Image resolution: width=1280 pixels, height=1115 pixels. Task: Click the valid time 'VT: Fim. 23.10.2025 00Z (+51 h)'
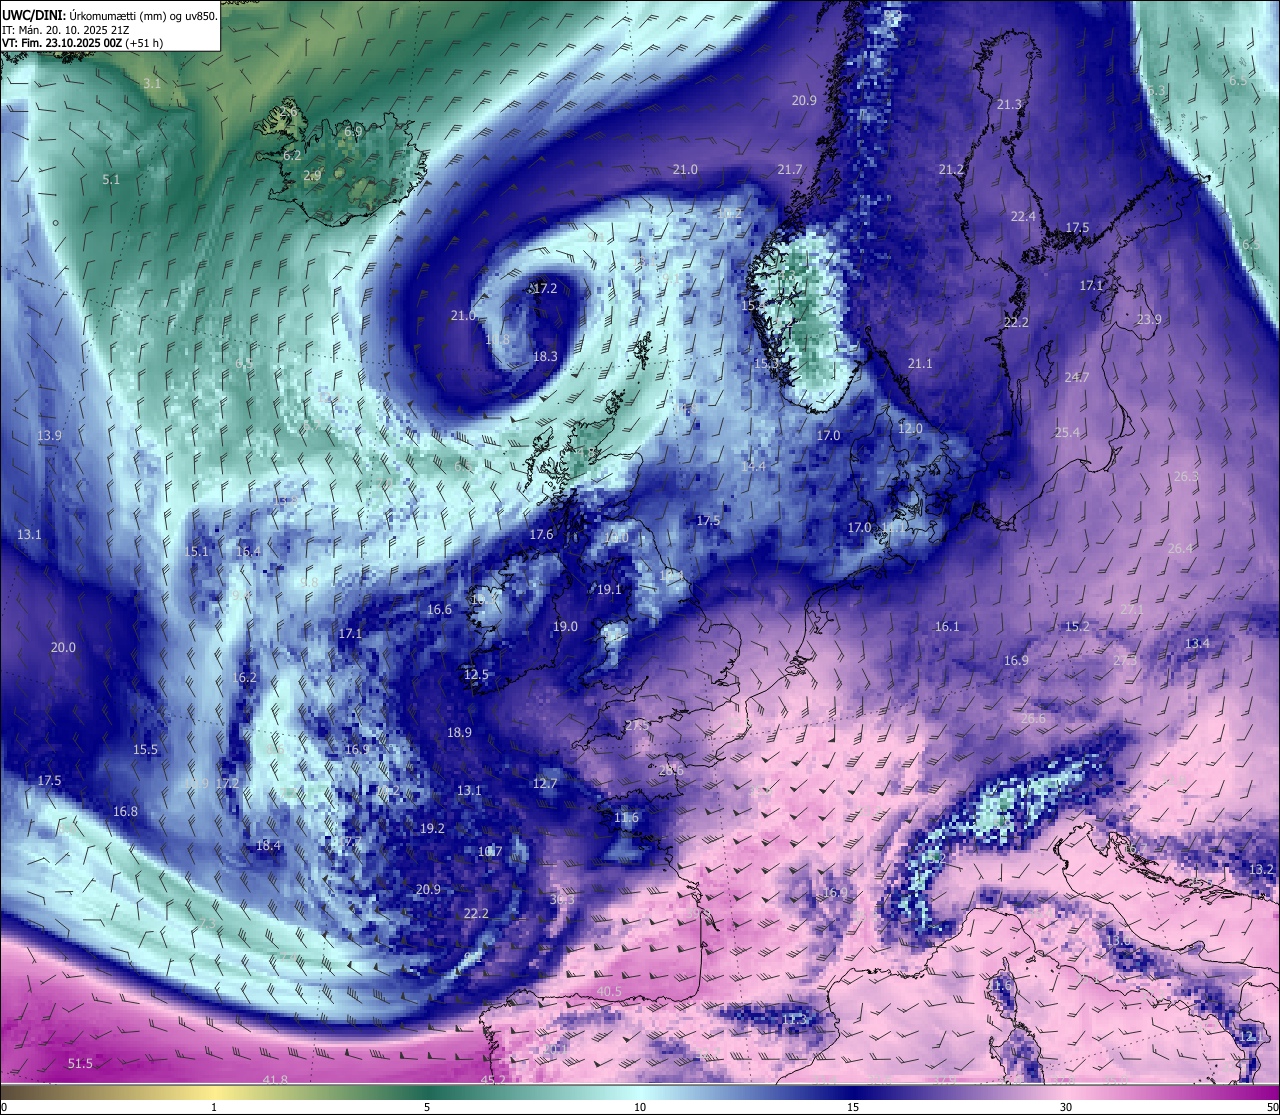(x=83, y=43)
